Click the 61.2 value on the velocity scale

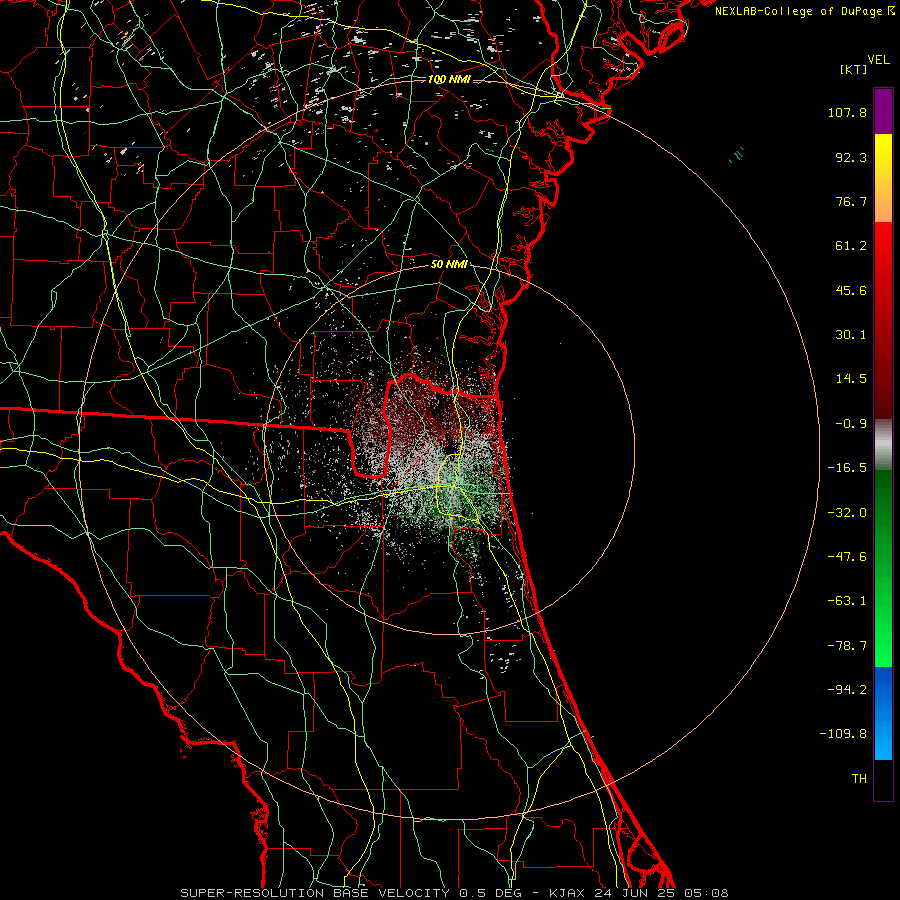coord(851,246)
